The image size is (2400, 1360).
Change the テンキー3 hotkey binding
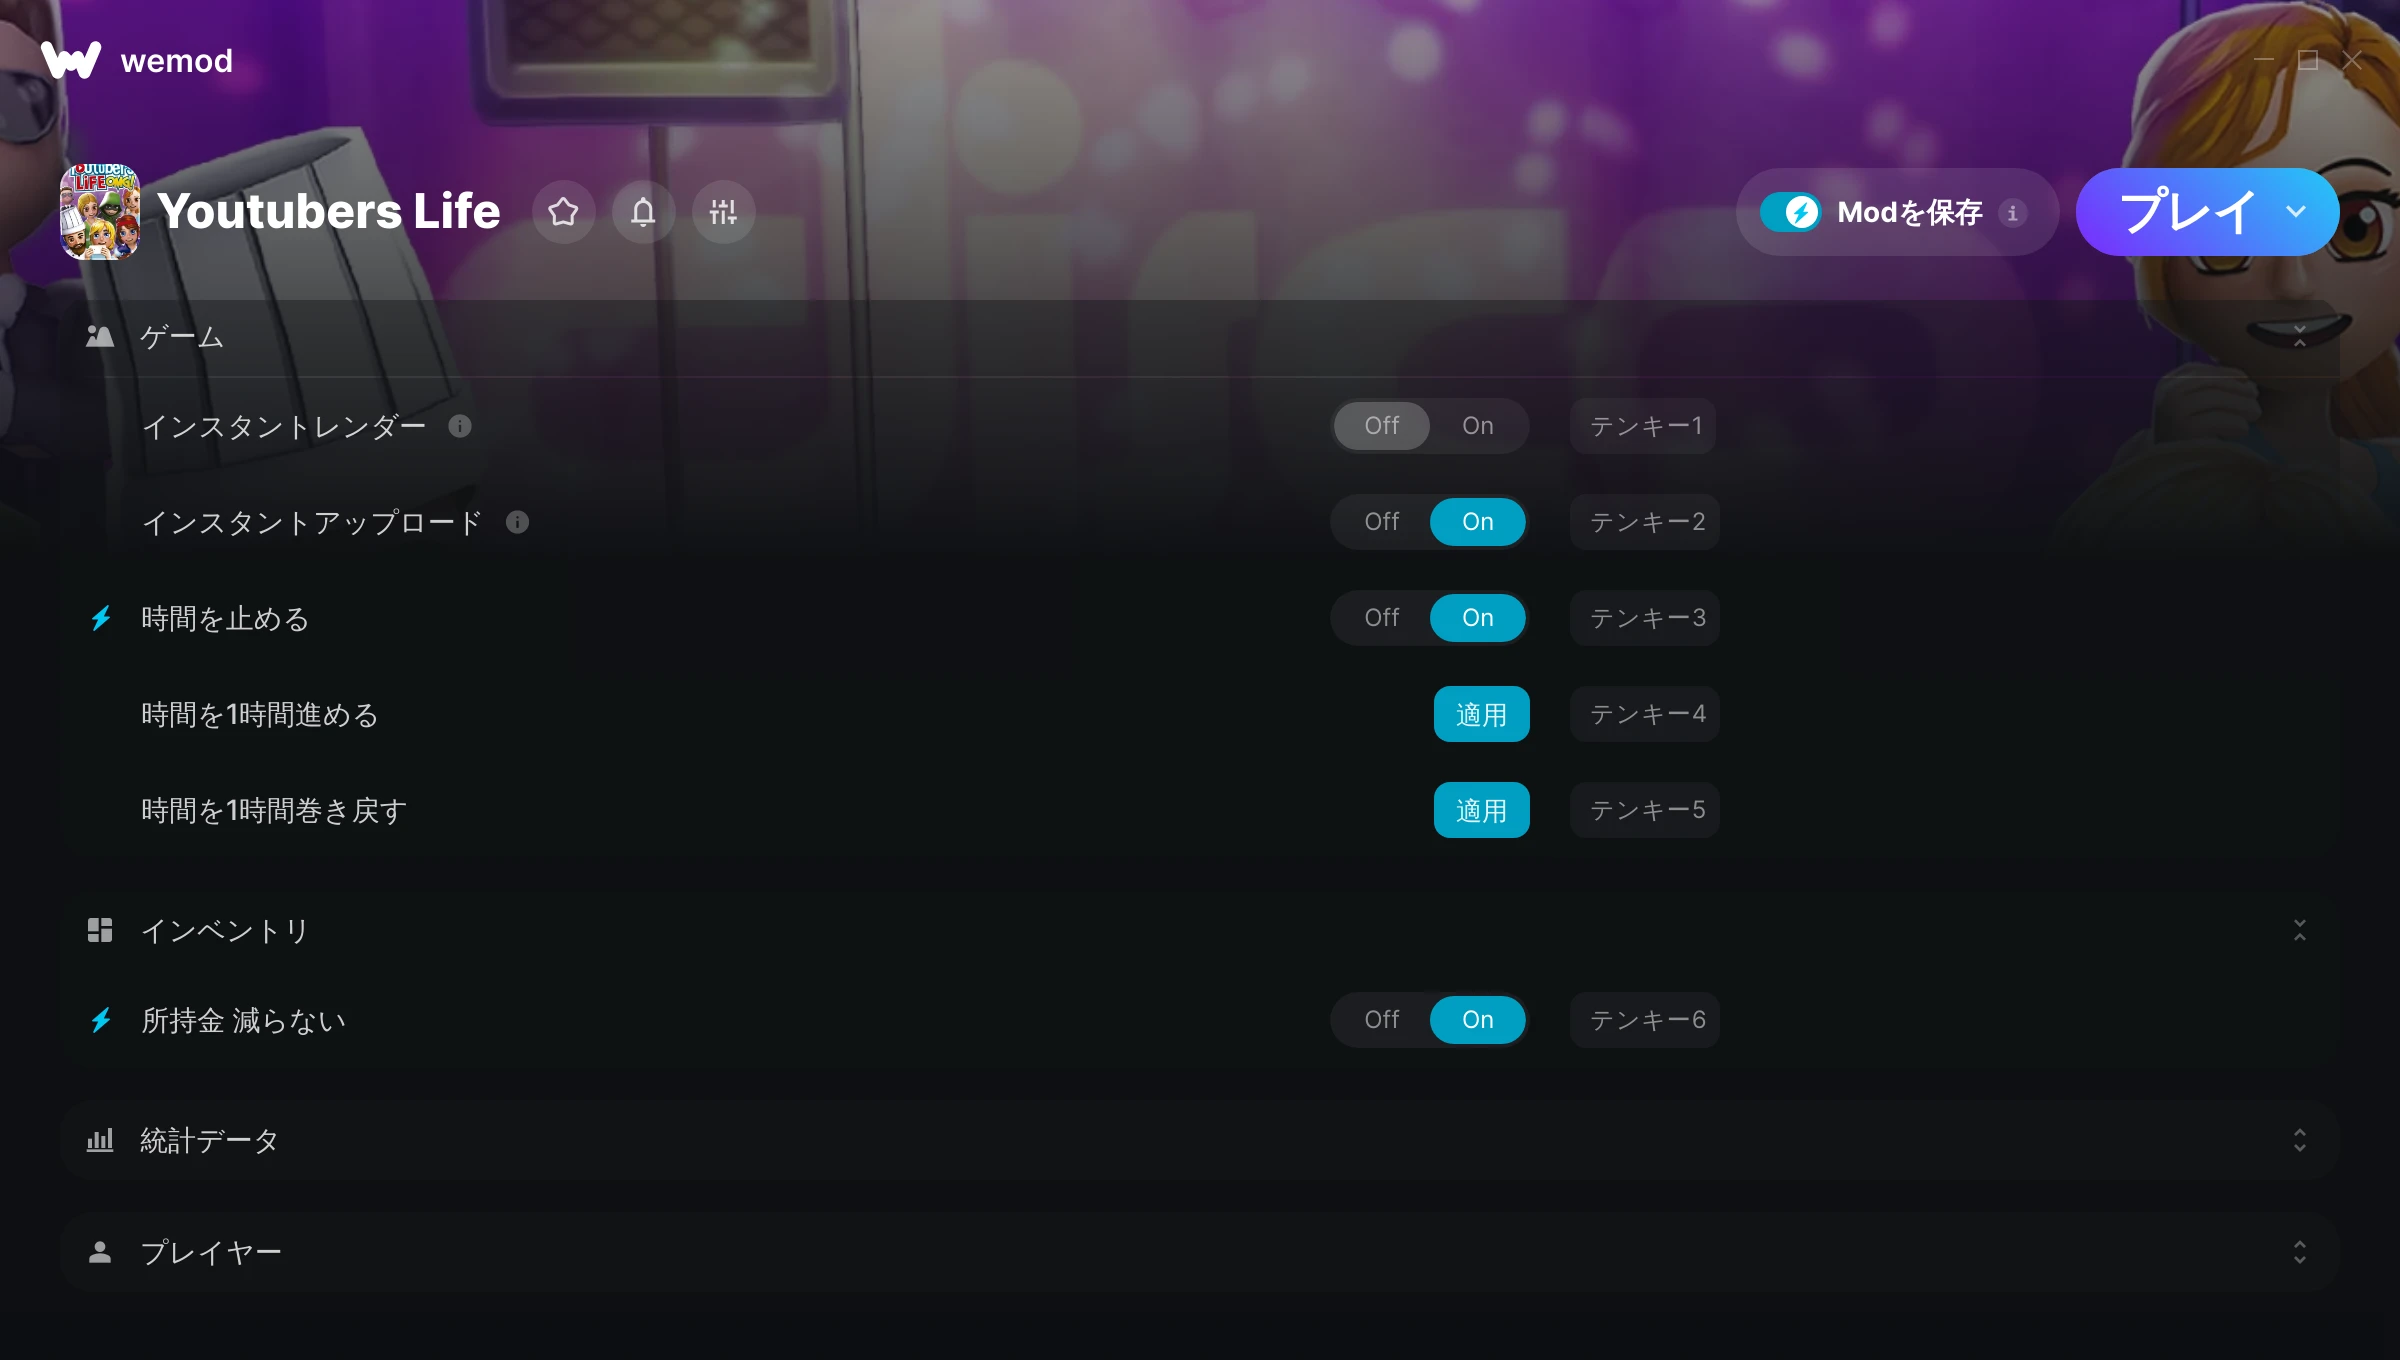click(x=1645, y=618)
